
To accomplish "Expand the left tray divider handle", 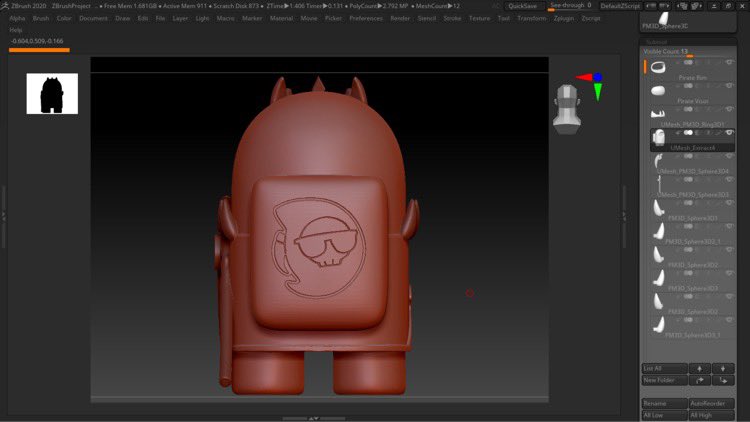I will coord(4,216).
